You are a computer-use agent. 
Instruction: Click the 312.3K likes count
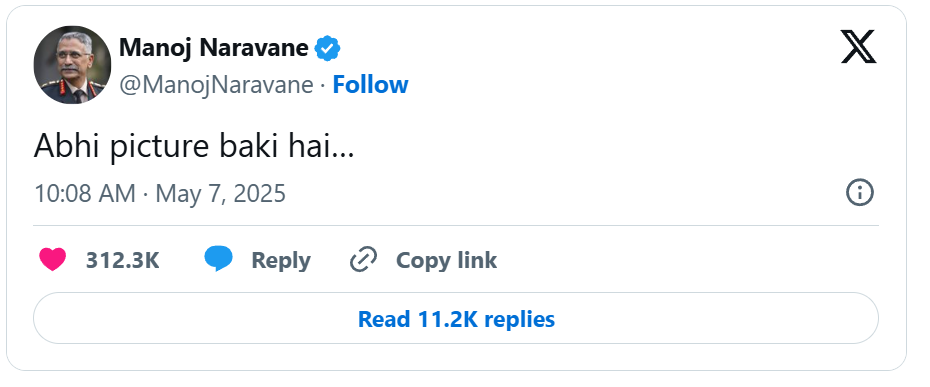coord(123,260)
